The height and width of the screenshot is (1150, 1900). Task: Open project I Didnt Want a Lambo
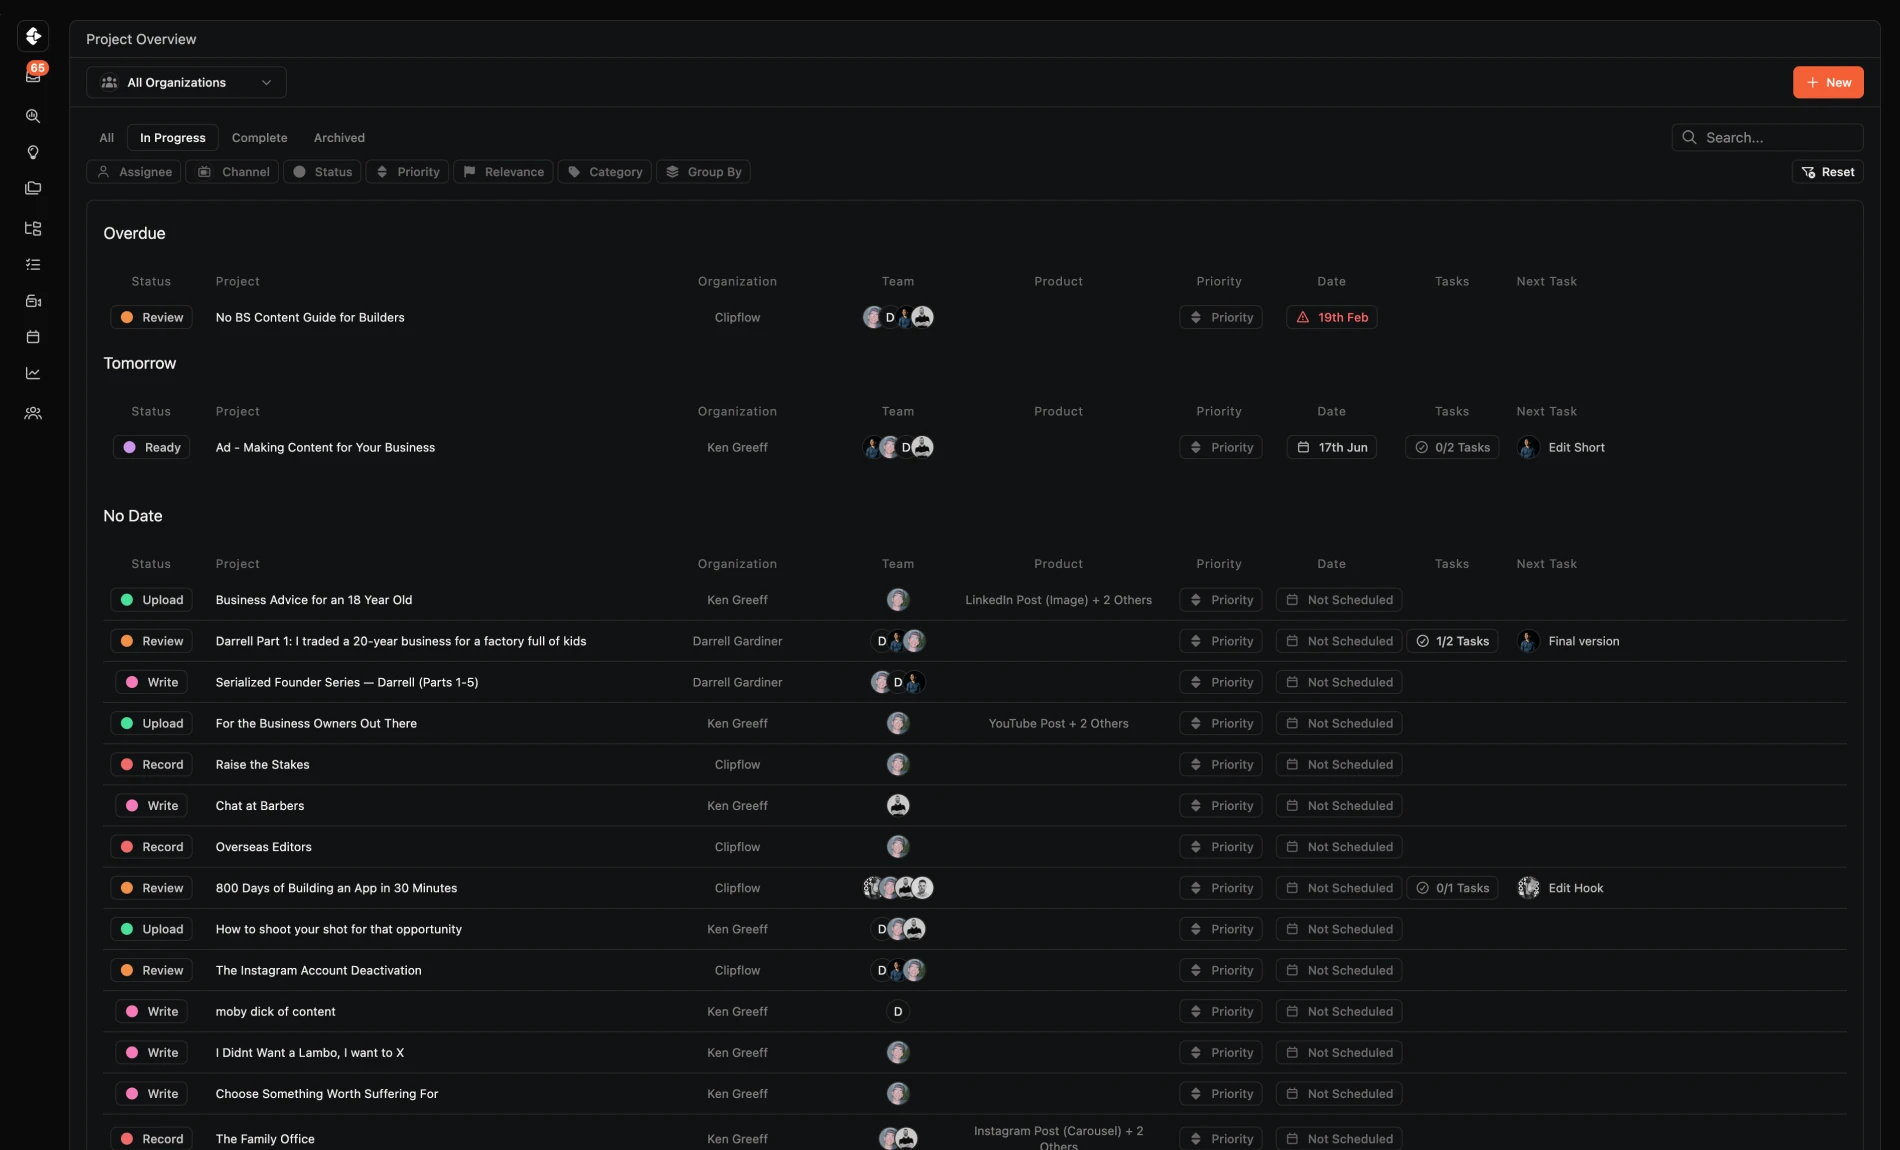310,1053
